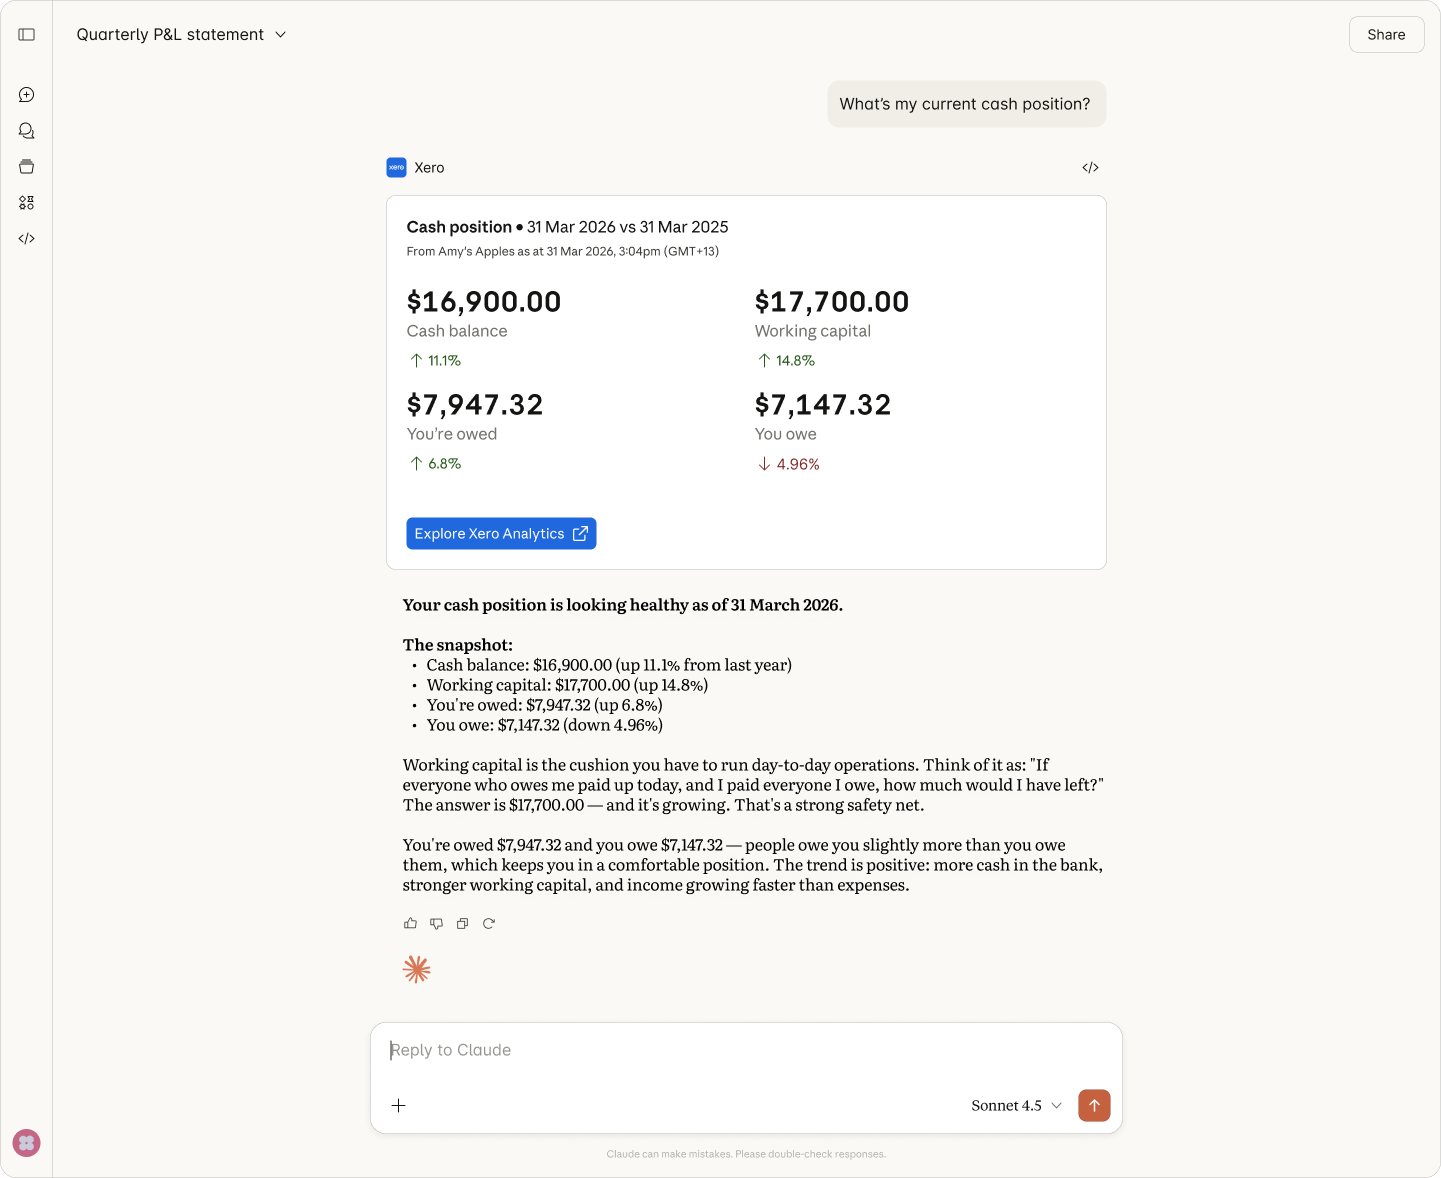Click the bullet "You owe: $7,147.32 (down 4.96%)"
The width and height of the screenshot is (1441, 1178).
point(545,726)
